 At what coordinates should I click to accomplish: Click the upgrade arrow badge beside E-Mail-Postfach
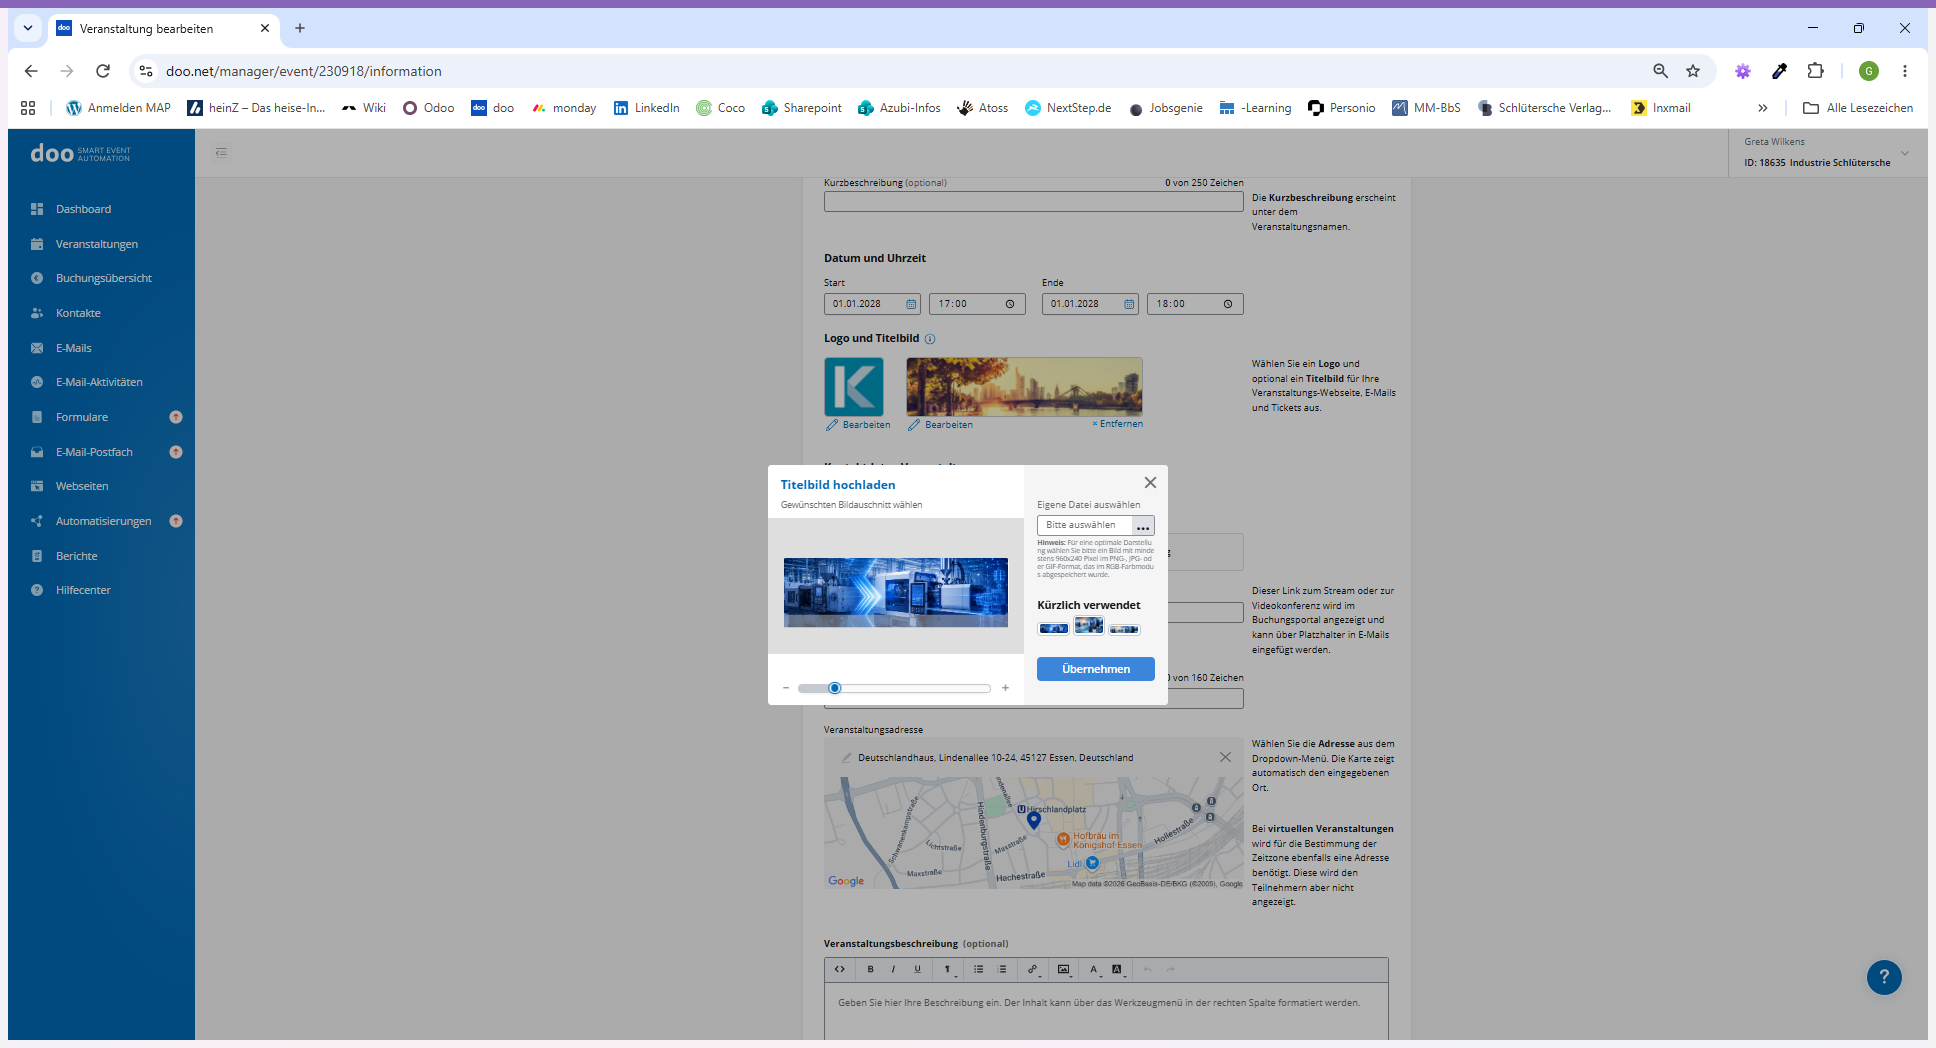click(x=176, y=452)
